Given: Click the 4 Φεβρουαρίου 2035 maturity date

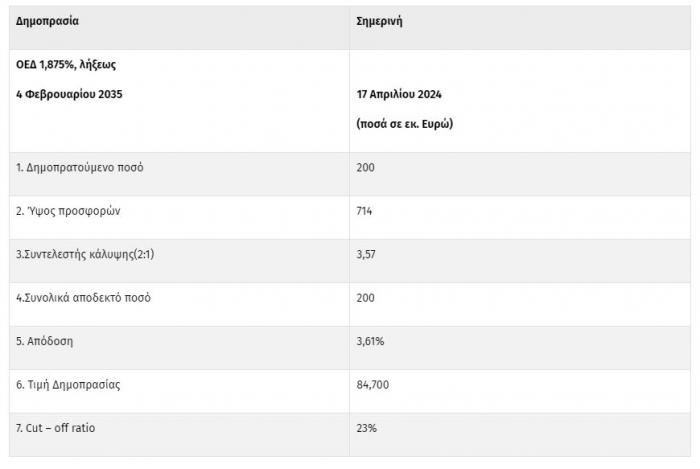Looking at the screenshot, I should click(69, 94).
